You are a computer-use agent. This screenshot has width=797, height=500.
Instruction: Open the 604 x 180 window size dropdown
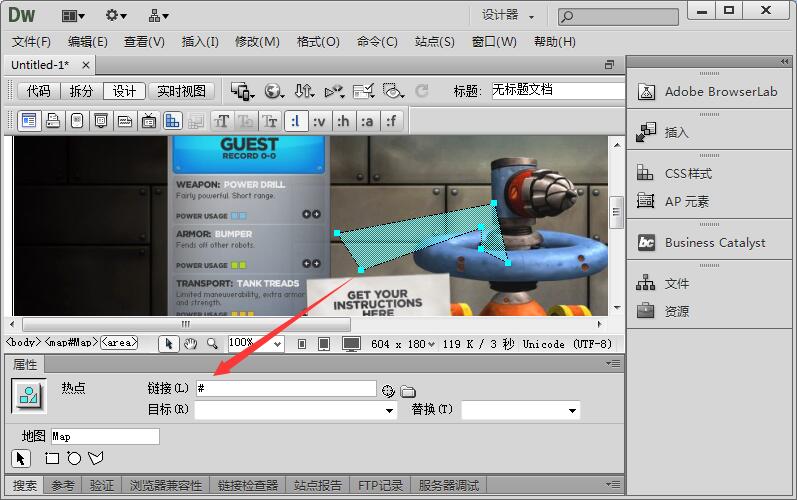coord(403,344)
